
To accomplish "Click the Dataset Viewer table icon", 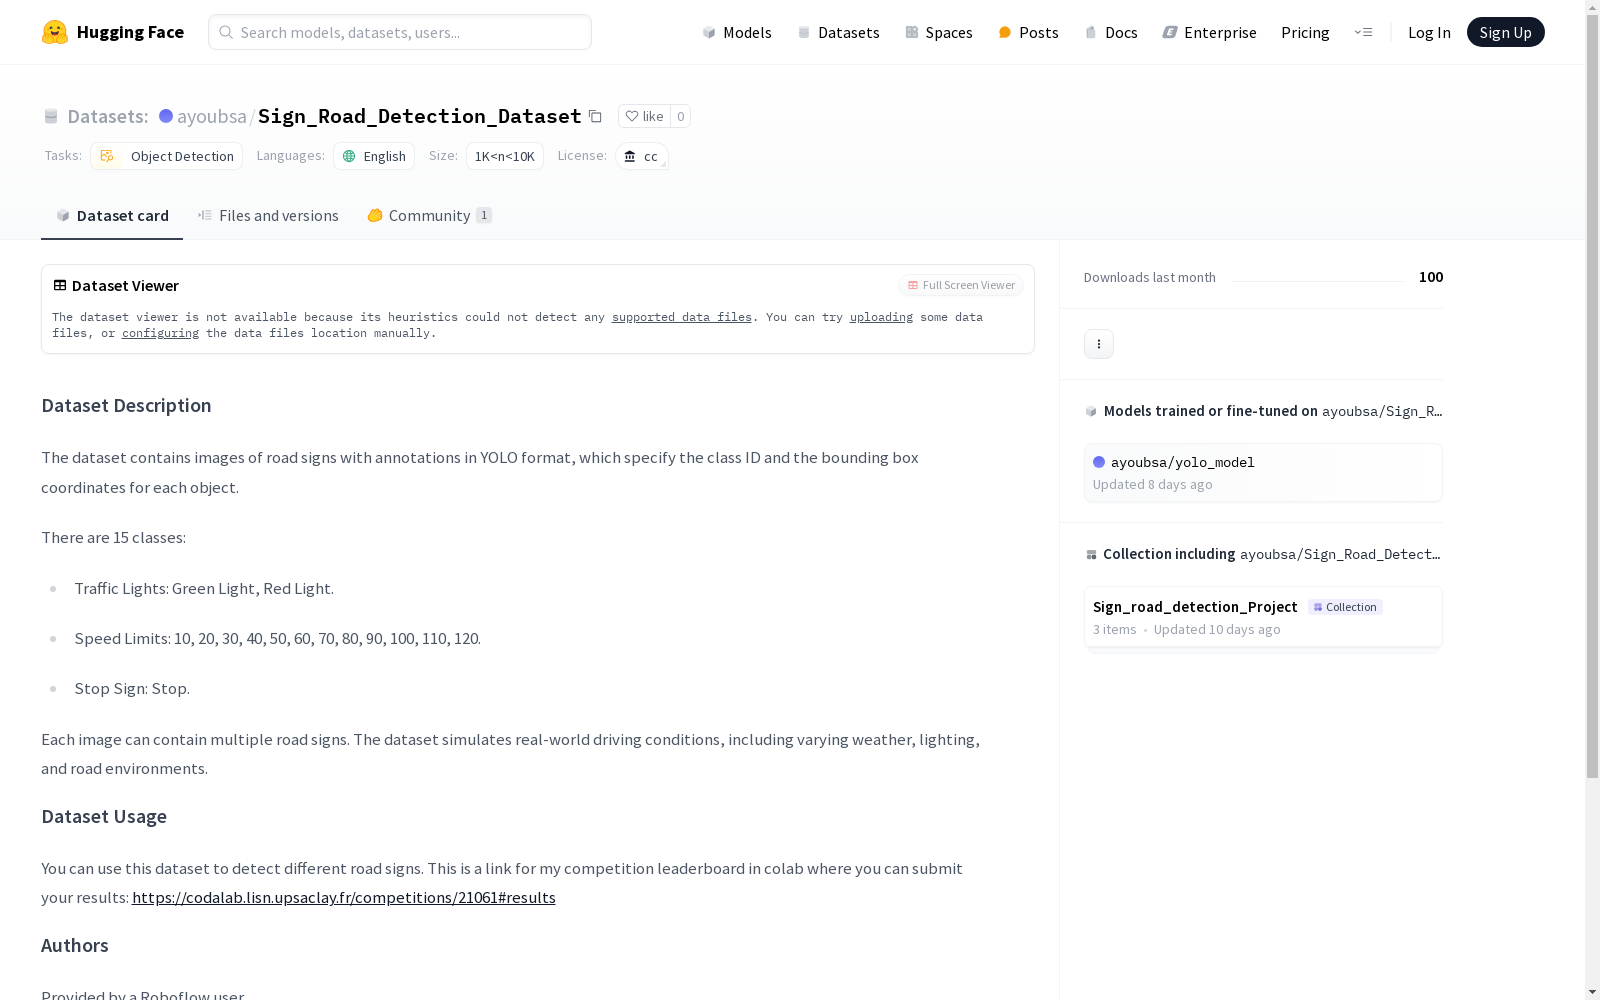I will (x=60, y=285).
